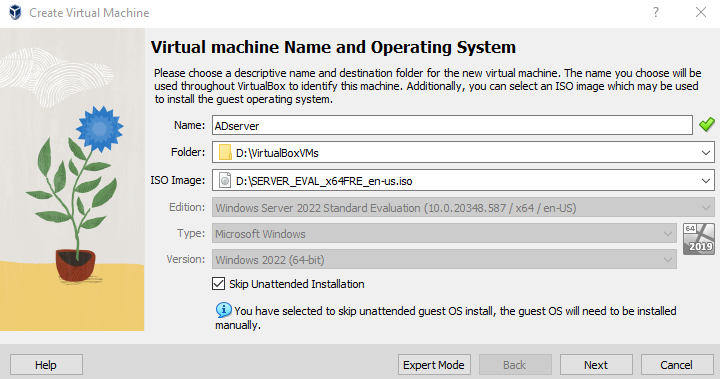
Task: Click the disabled Edition dropdown
Action: 463,208
